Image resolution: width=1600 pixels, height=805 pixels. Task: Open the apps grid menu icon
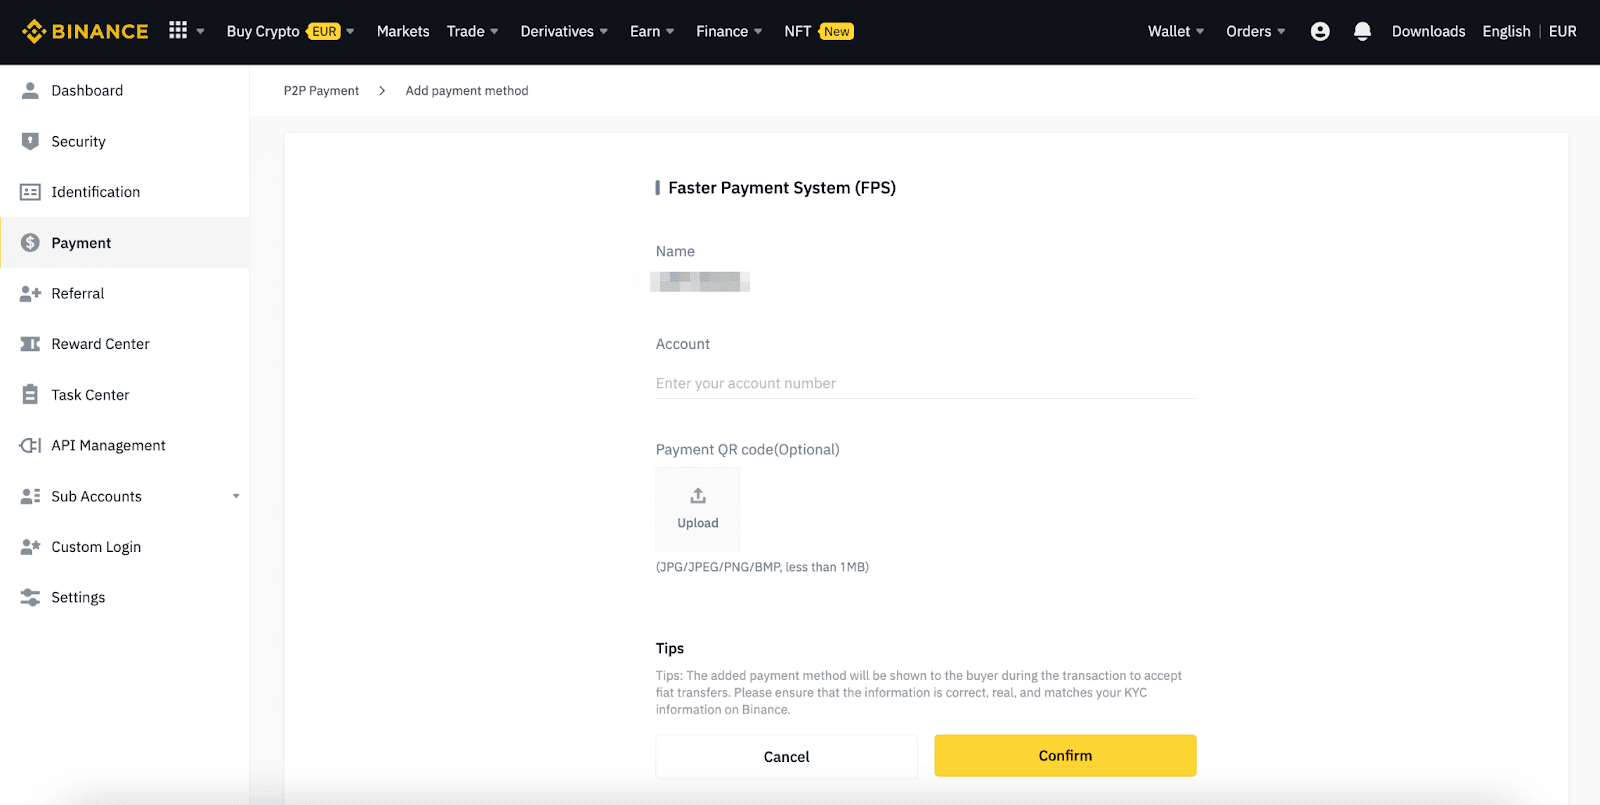(x=178, y=31)
